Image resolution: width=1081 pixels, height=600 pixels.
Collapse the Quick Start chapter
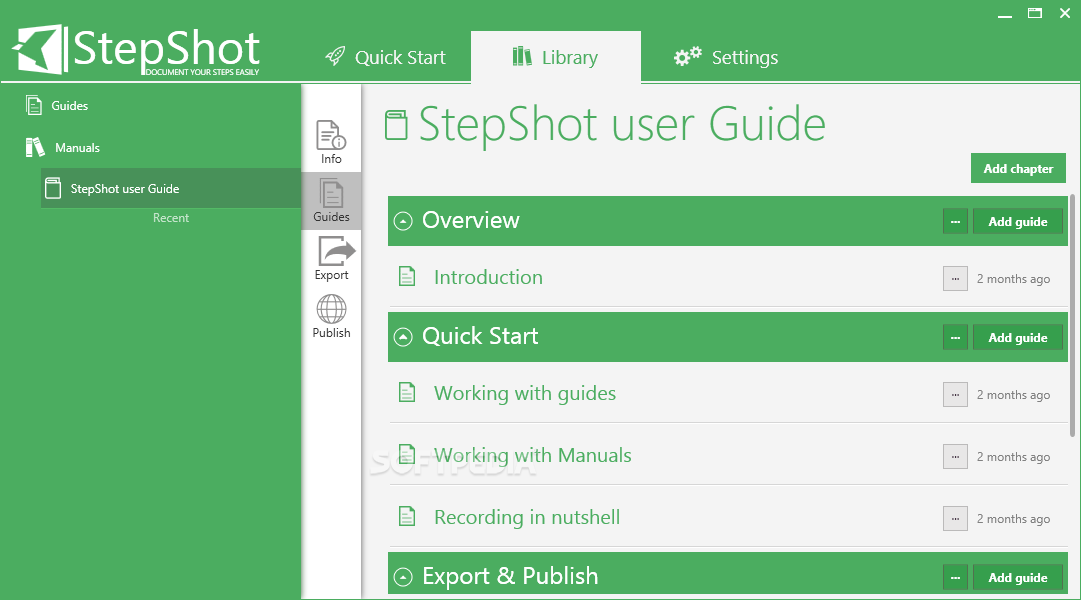(403, 337)
